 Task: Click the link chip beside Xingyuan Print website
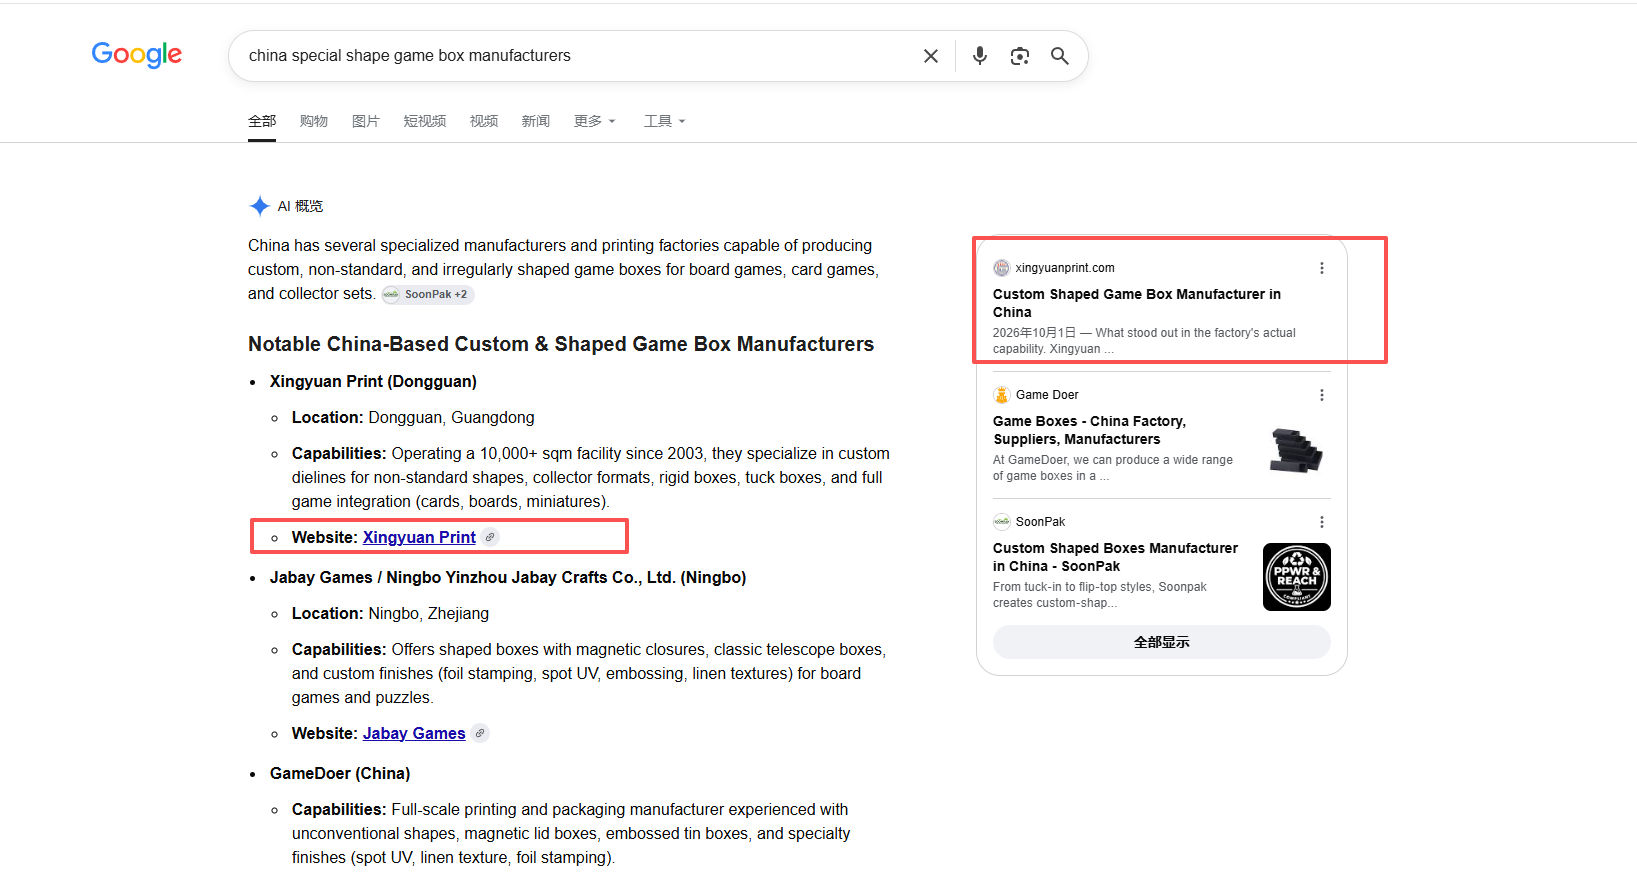click(x=490, y=537)
